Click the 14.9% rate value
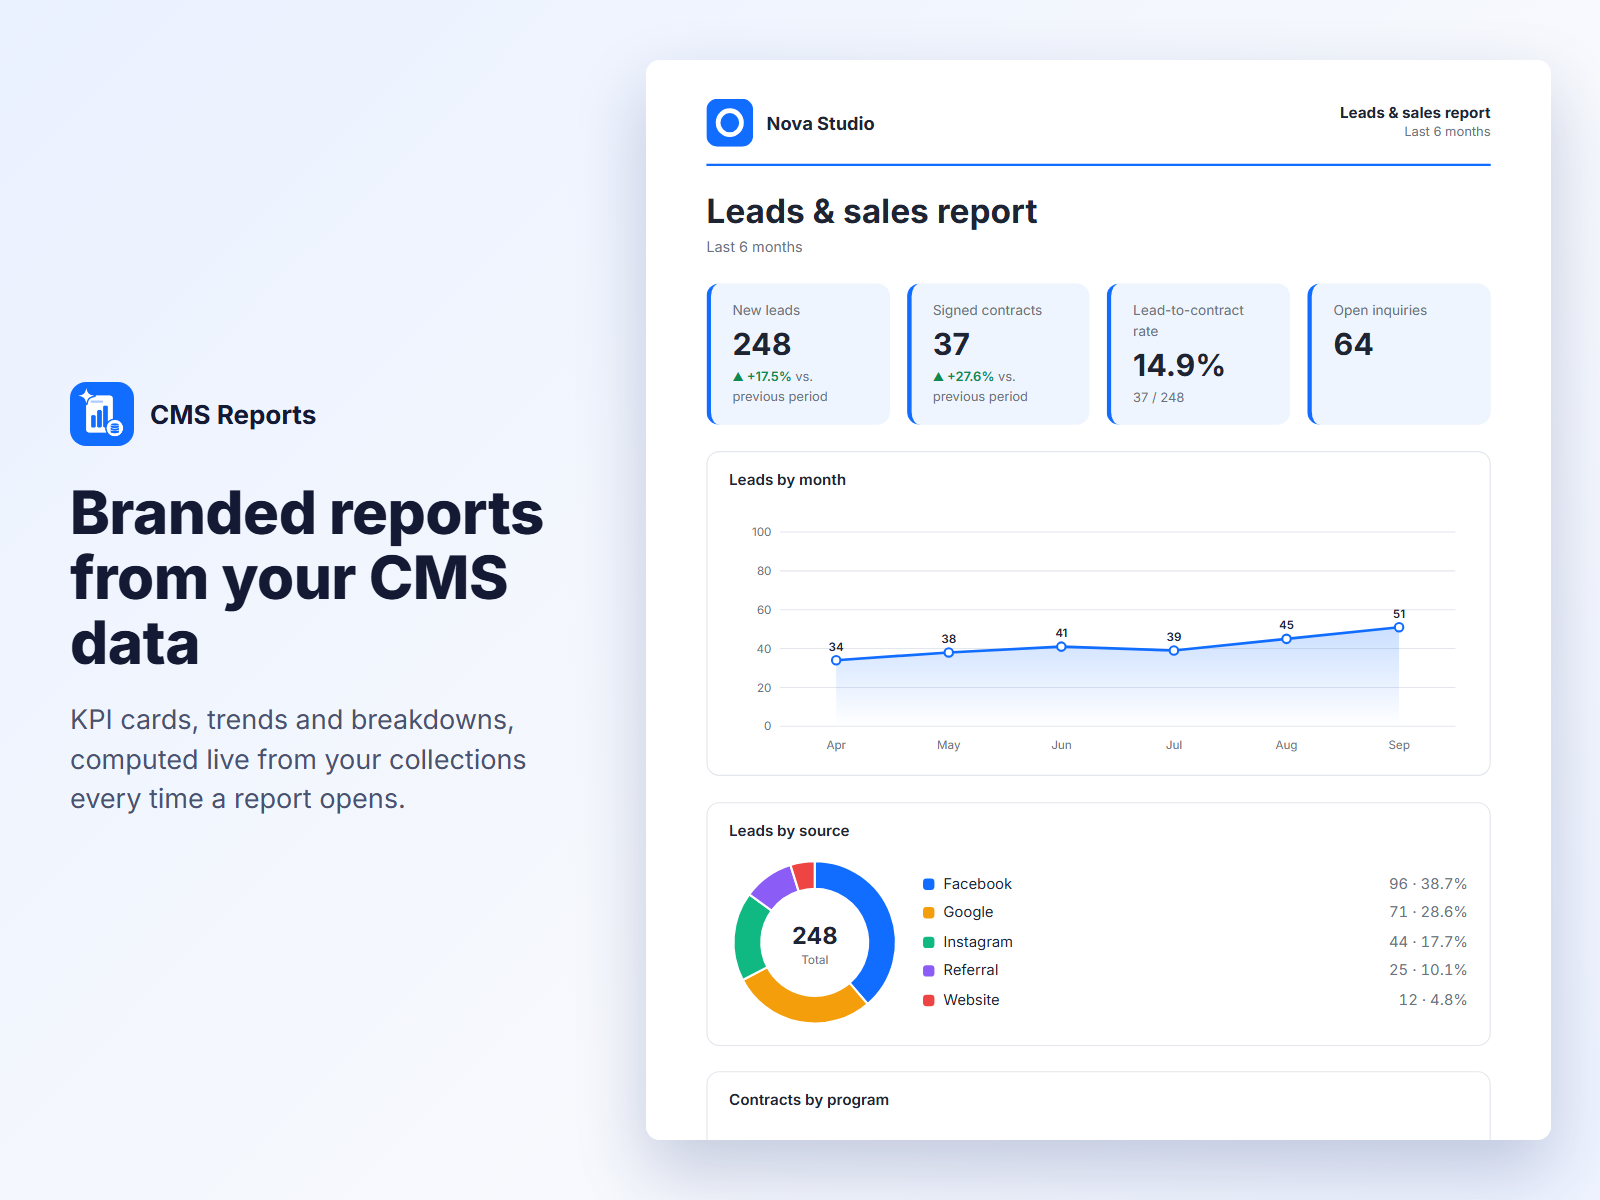The image size is (1600, 1200). click(1179, 365)
